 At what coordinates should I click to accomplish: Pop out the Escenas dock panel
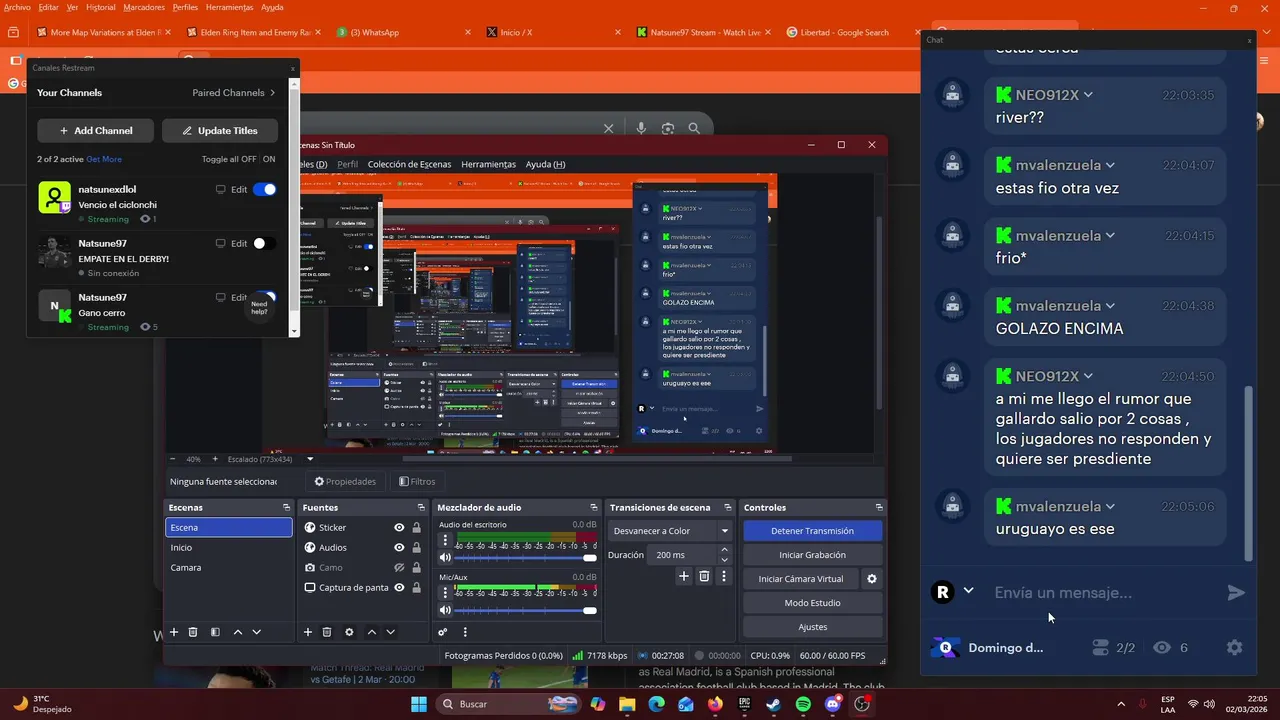click(x=286, y=508)
